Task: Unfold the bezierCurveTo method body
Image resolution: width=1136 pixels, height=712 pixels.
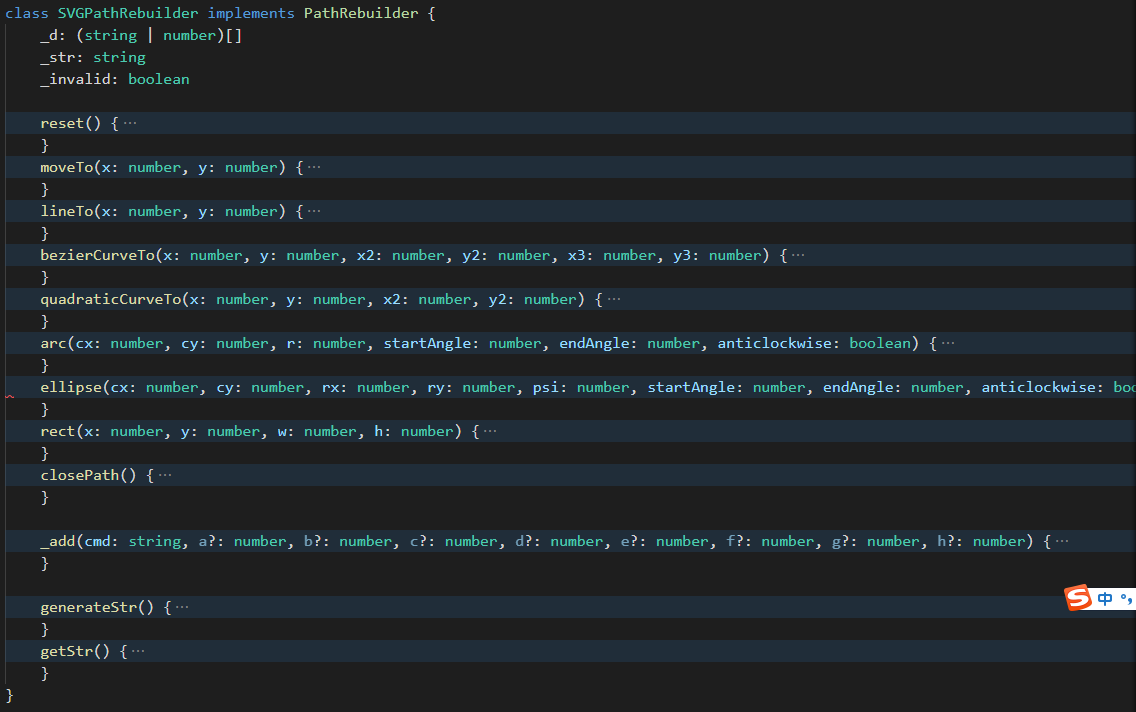Action: (797, 254)
